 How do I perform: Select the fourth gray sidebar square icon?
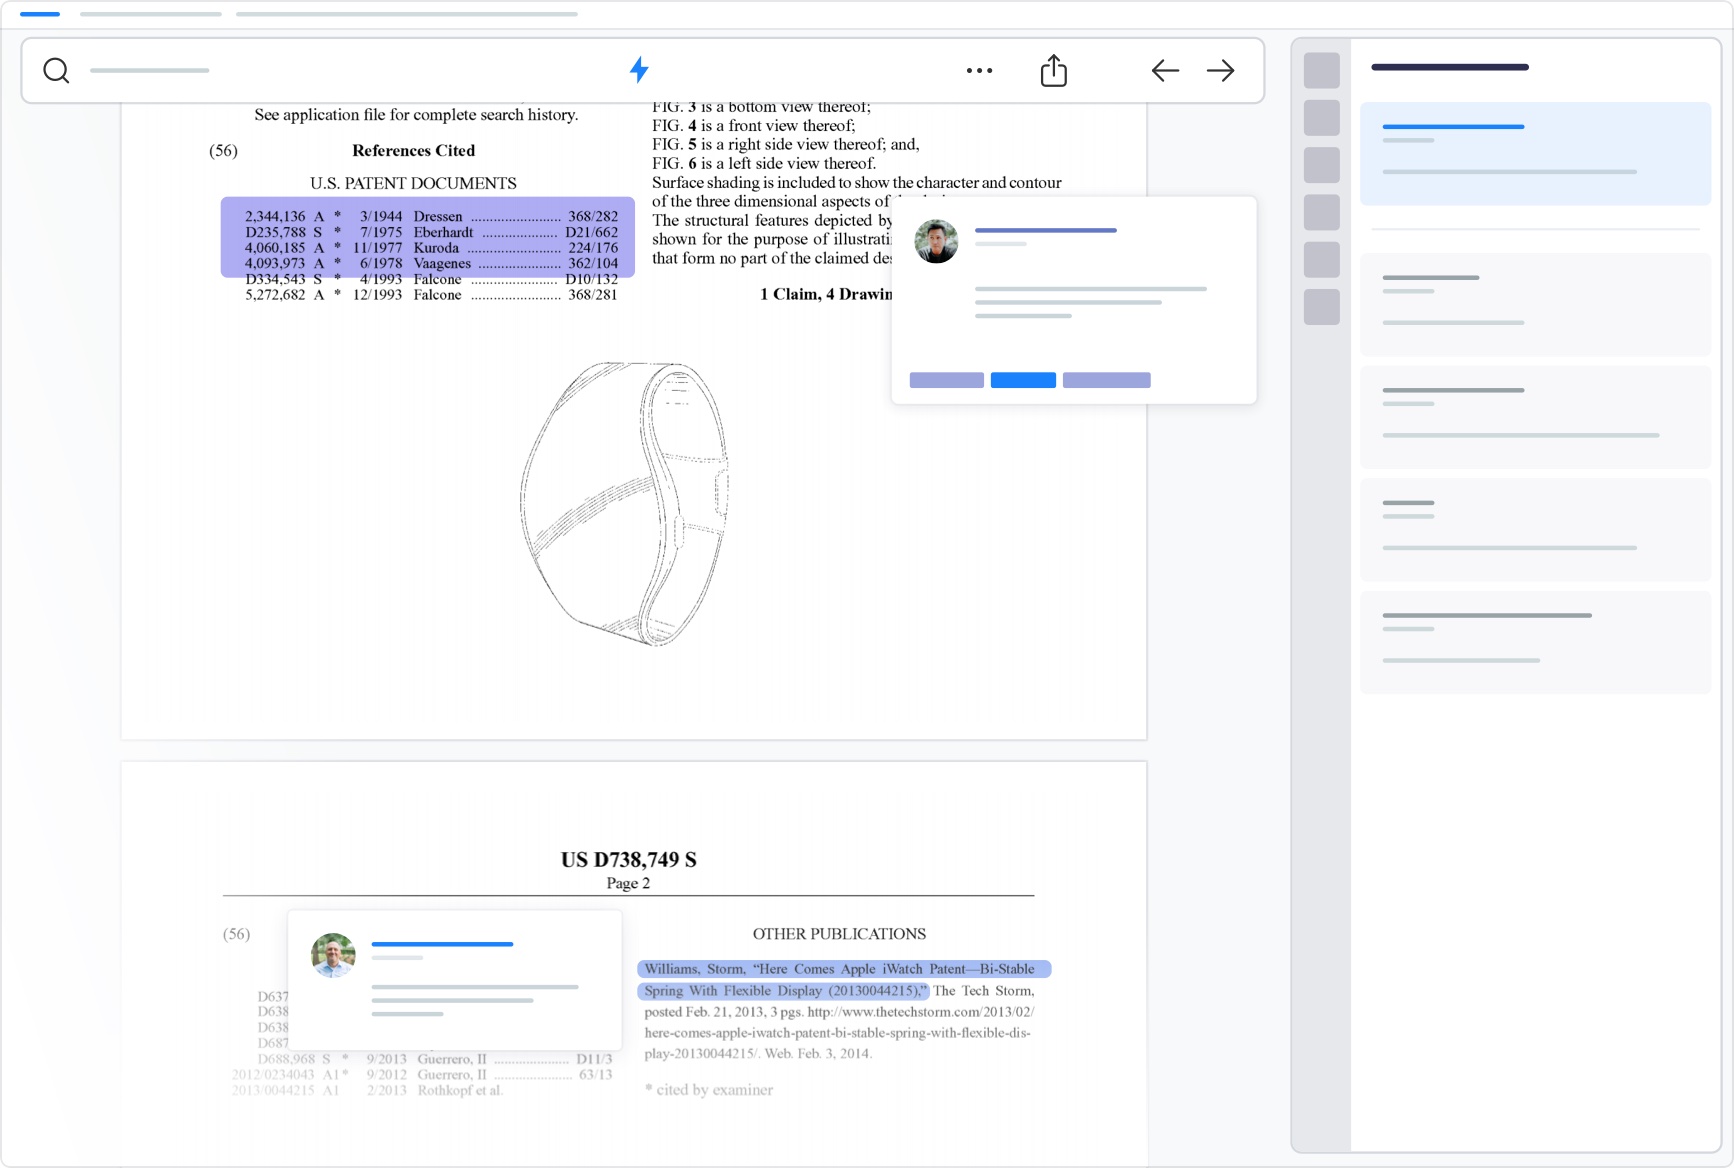coord(1322,212)
